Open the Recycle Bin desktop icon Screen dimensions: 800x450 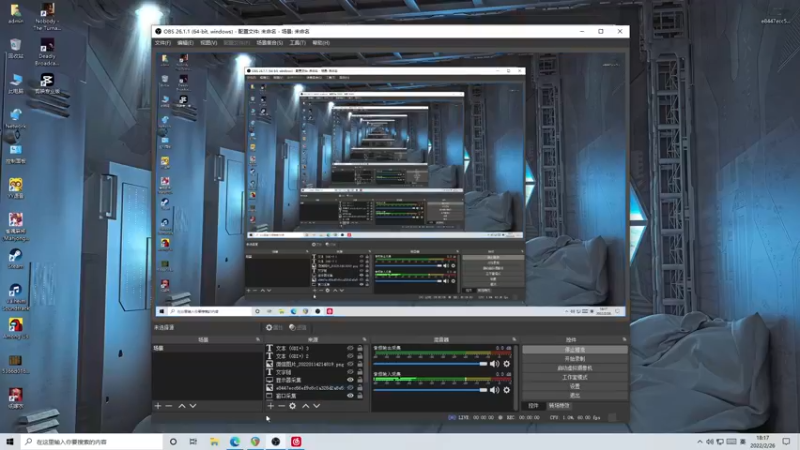(15, 48)
